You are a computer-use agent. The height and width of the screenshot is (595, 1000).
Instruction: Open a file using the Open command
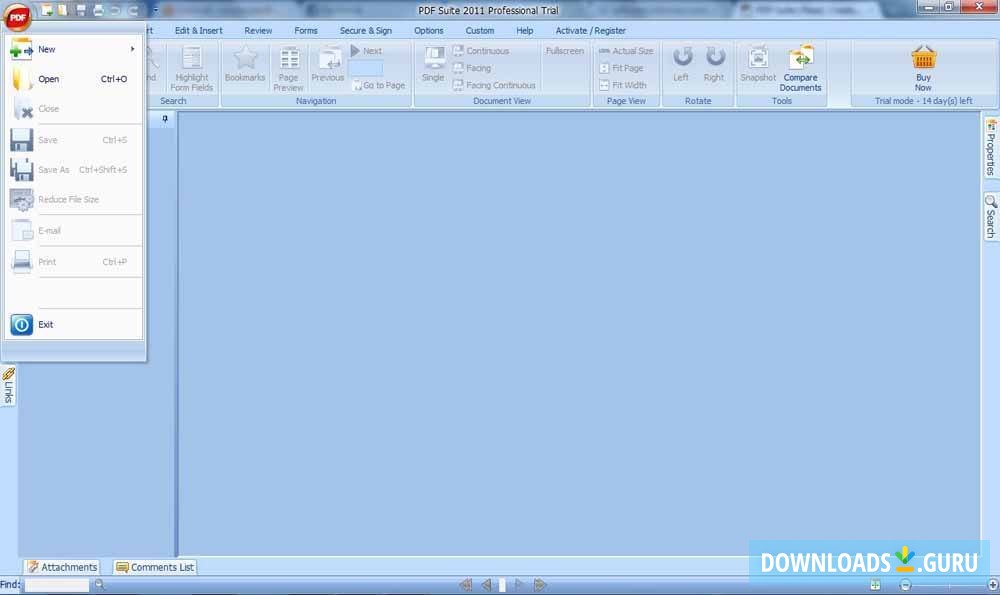tap(47, 78)
